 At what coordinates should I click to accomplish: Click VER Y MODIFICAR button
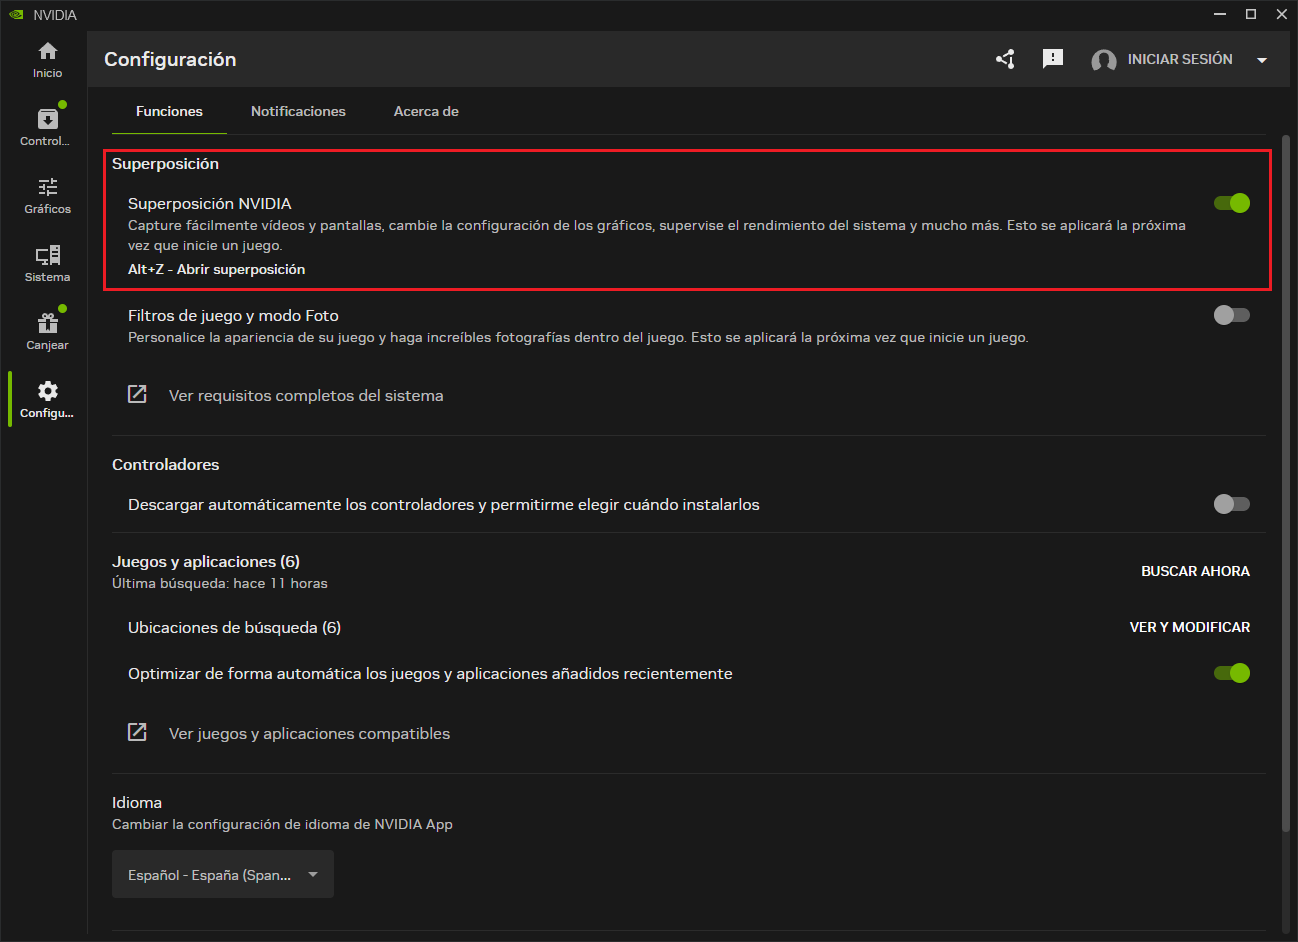tap(1190, 627)
